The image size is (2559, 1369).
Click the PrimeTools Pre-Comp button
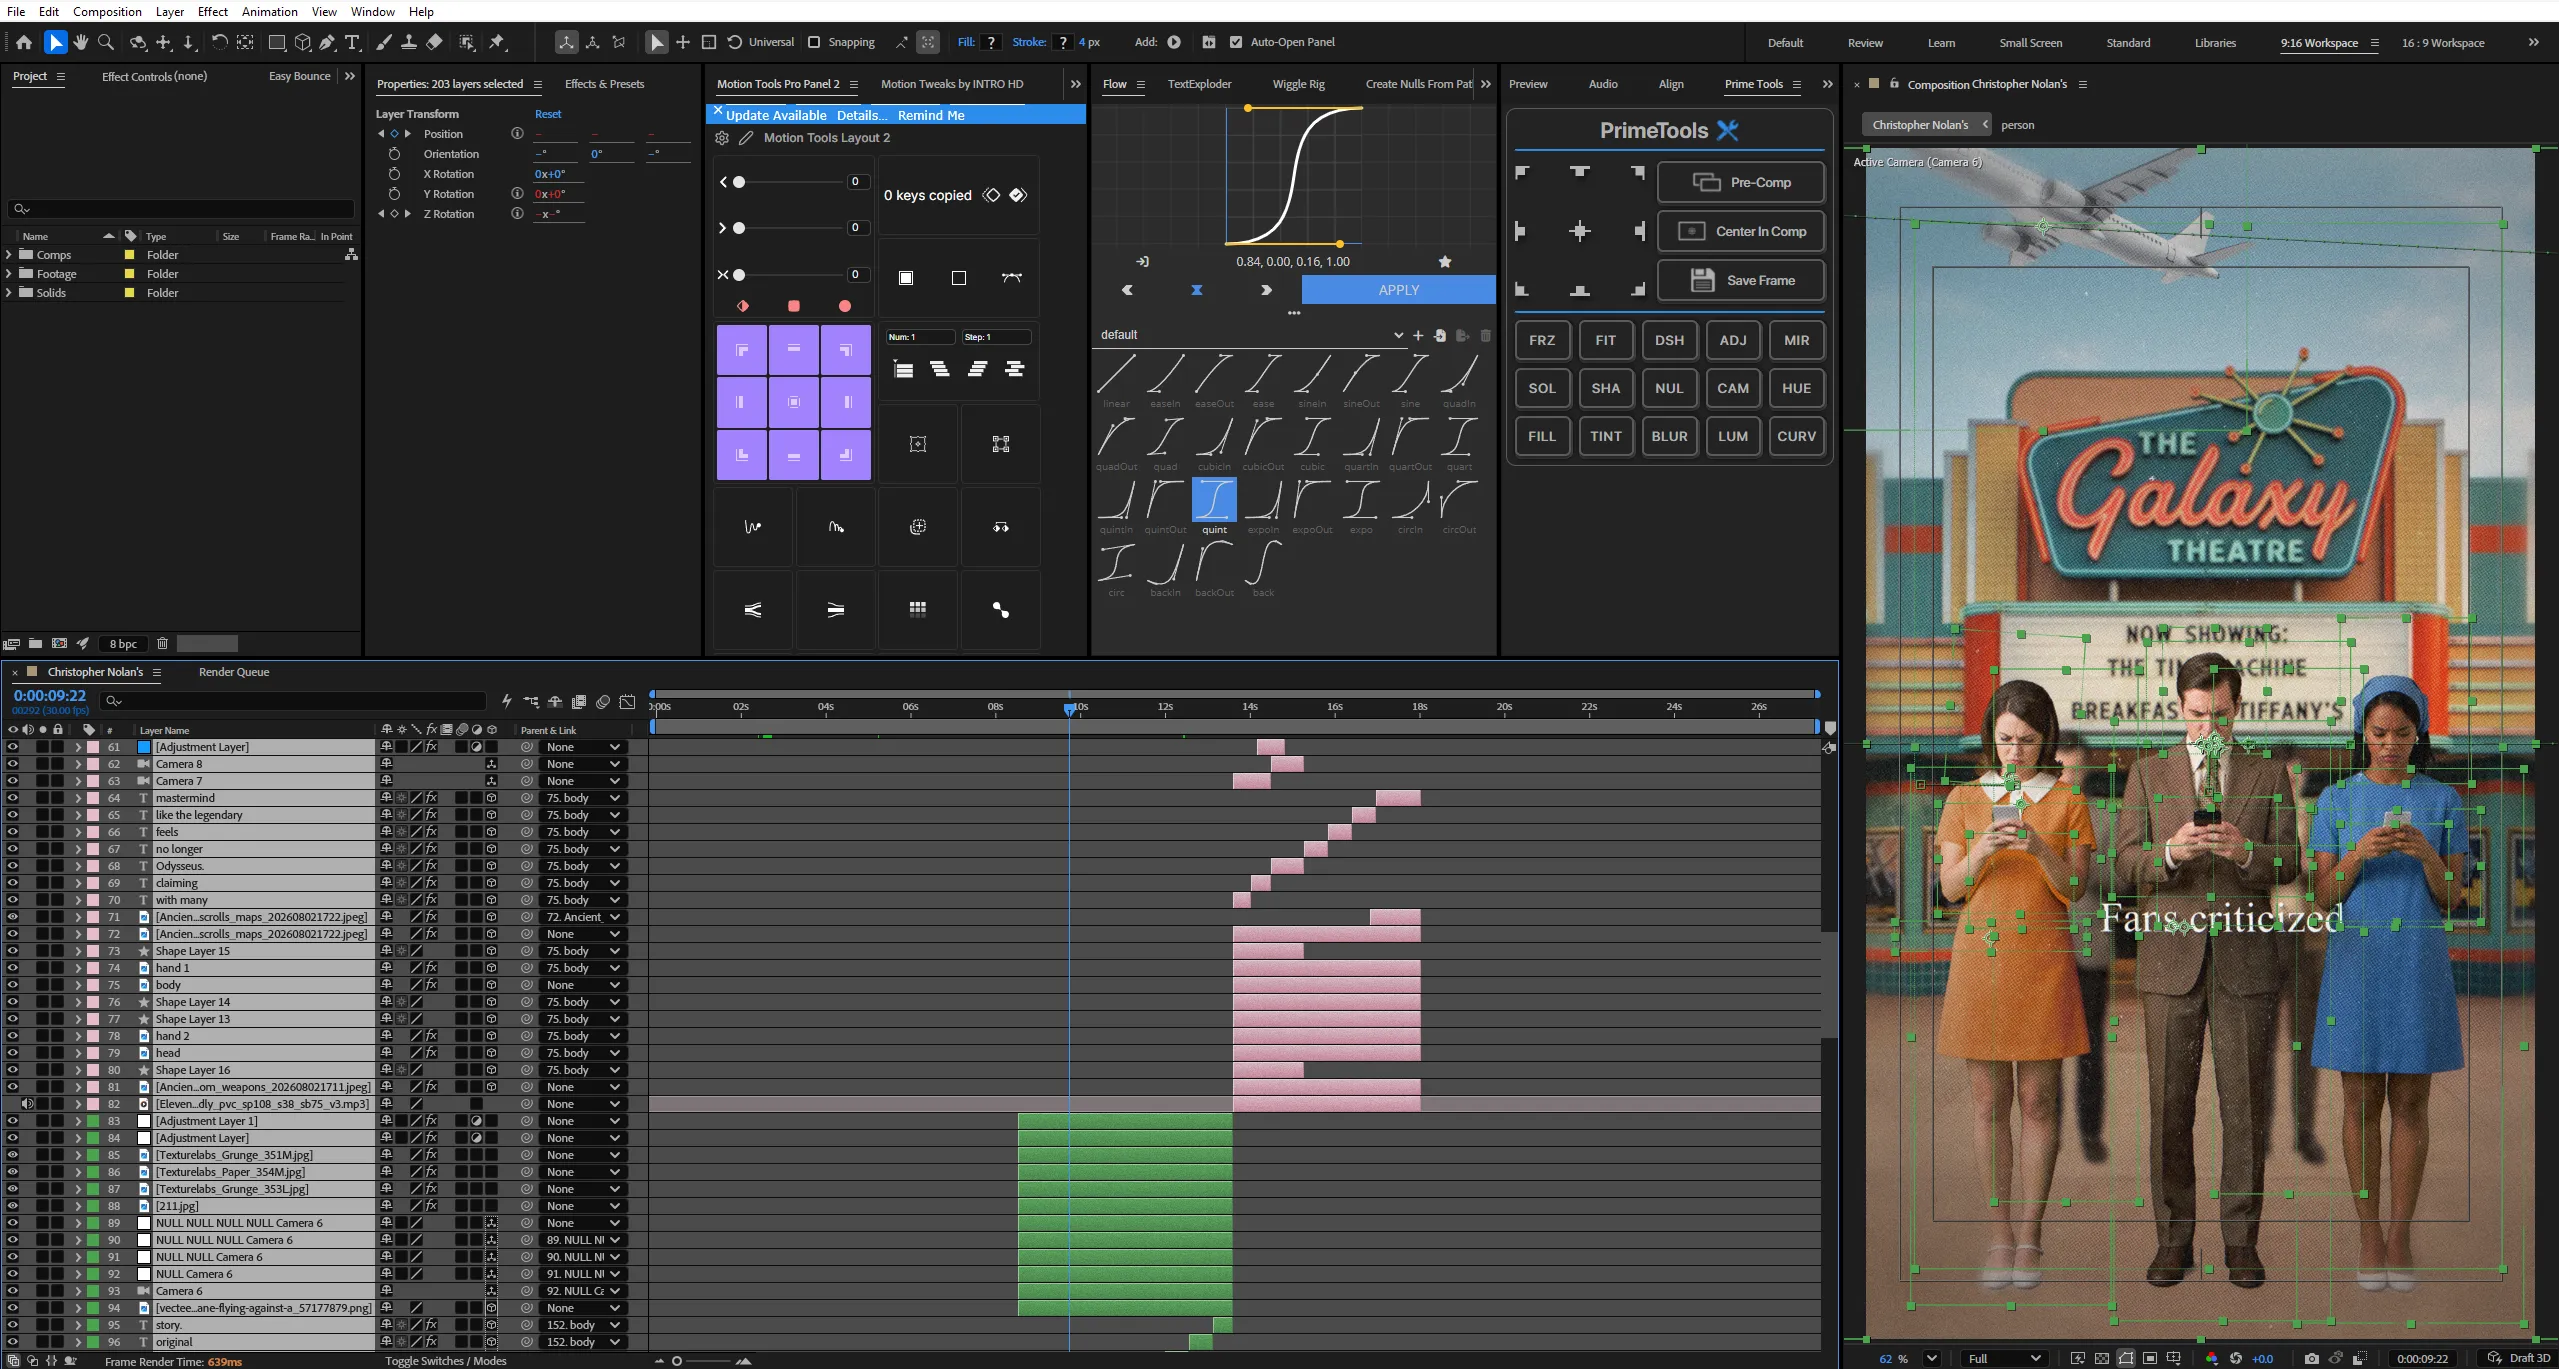tap(1741, 182)
